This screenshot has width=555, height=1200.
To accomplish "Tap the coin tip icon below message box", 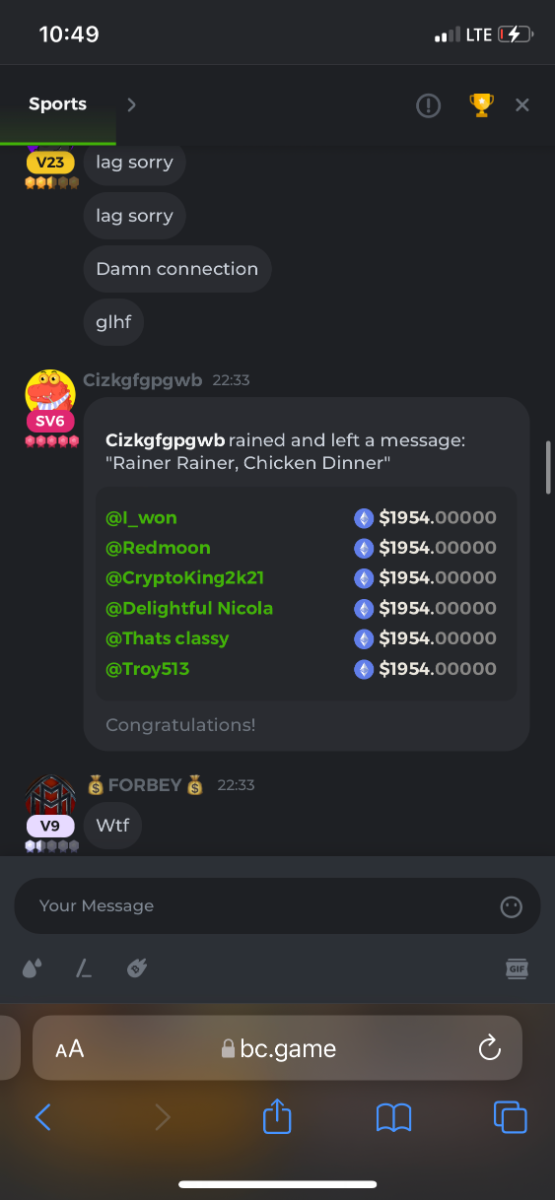I will coord(137,968).
